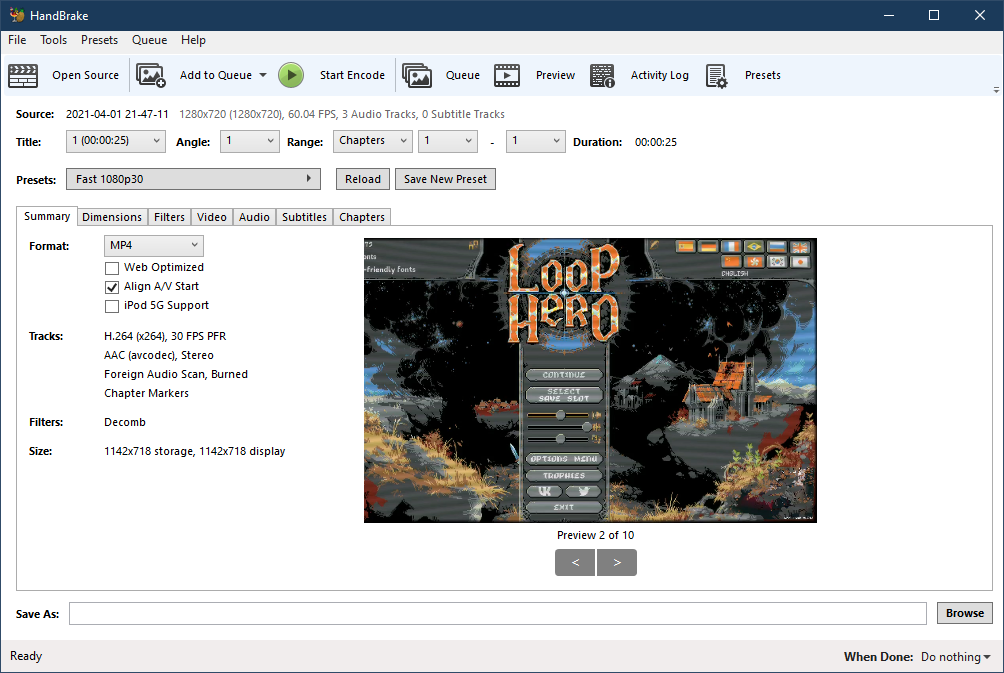Click the Add to Queue picture icon
The width and height of the screenshot is (1004, 673).
point(150,76)
